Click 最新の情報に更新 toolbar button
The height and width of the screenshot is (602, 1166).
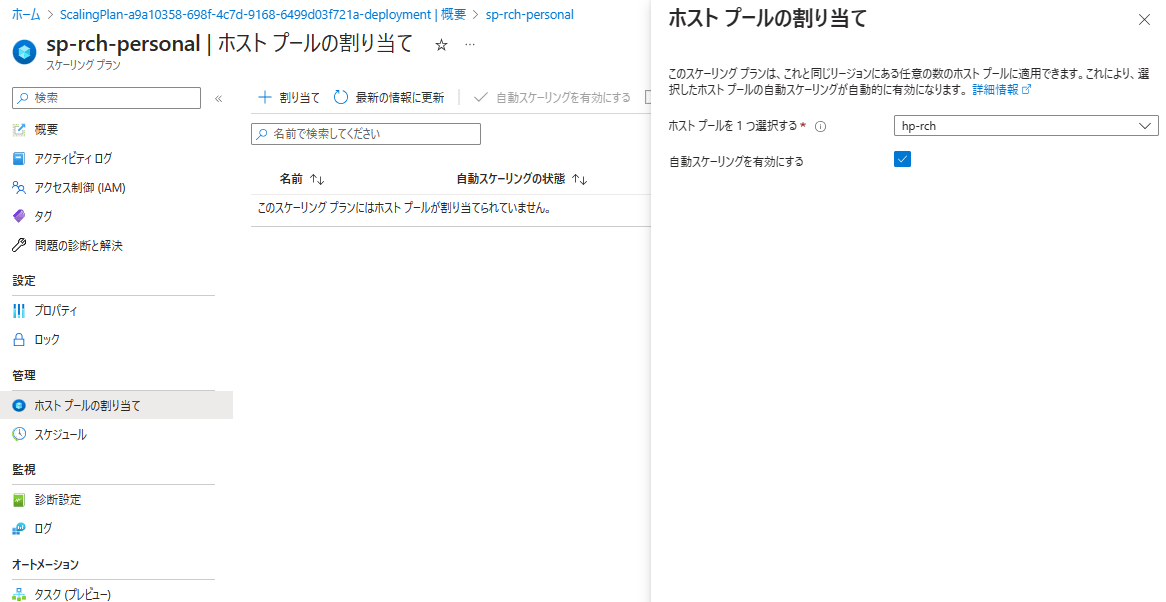(389, 97)
